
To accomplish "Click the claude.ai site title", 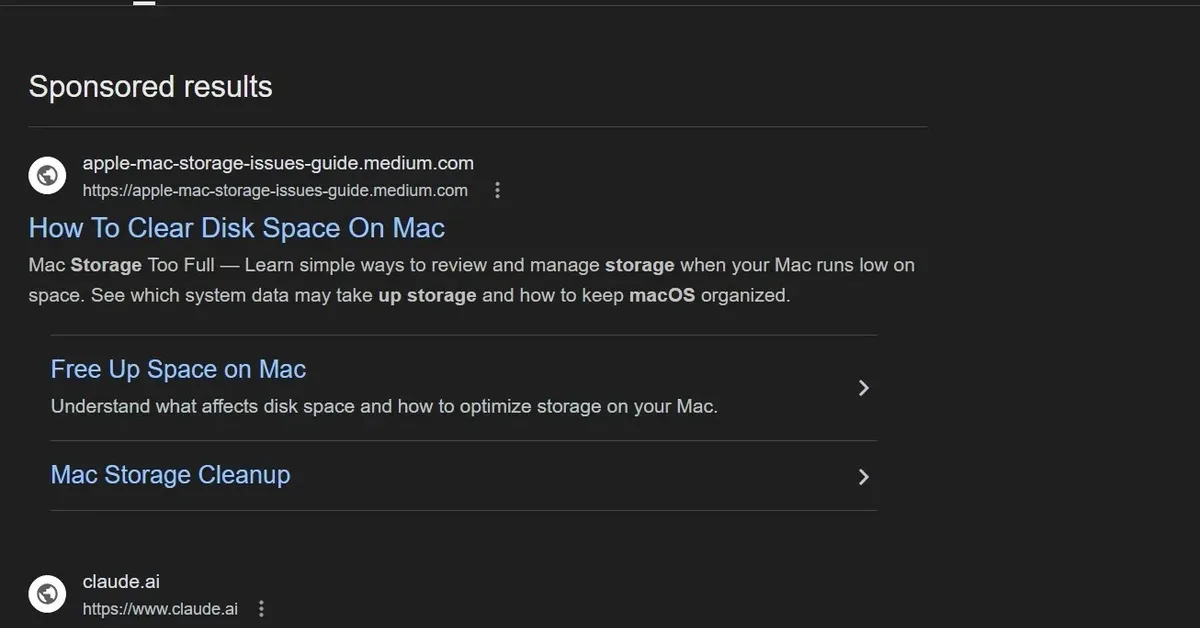I will coord(121,581).
